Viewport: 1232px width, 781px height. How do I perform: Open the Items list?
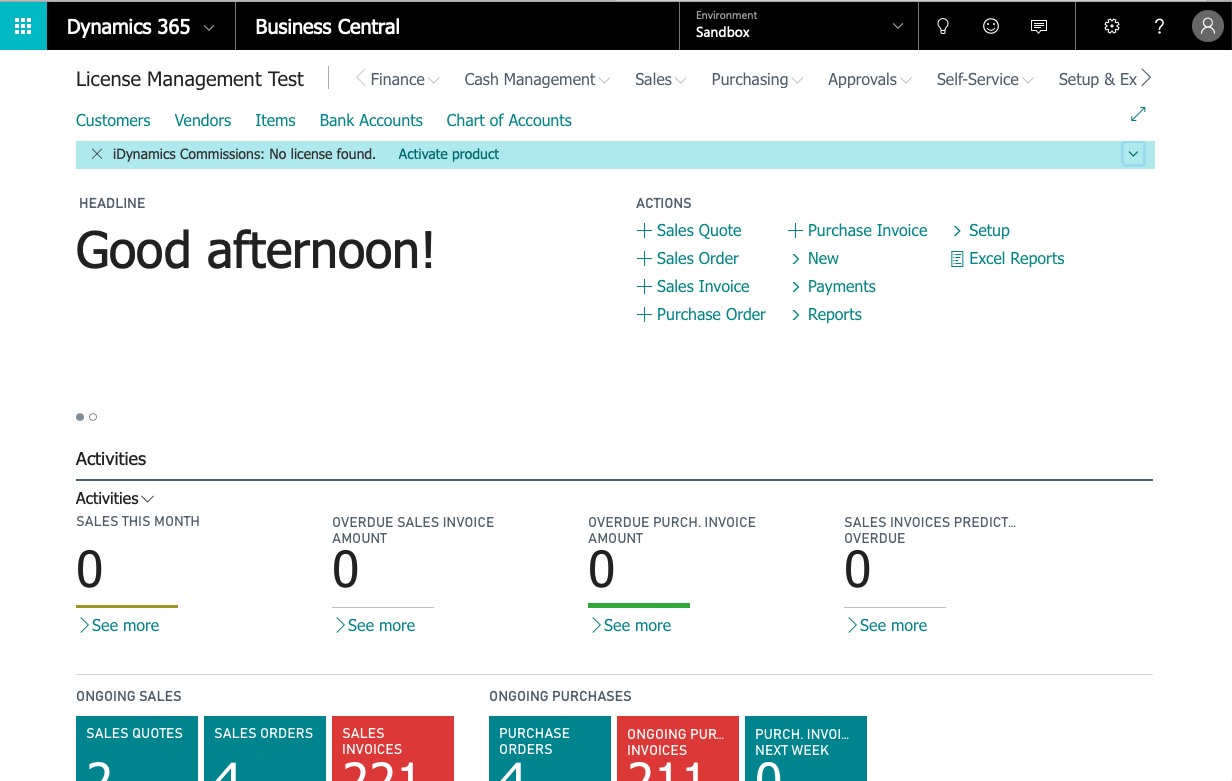click(275, 120)
